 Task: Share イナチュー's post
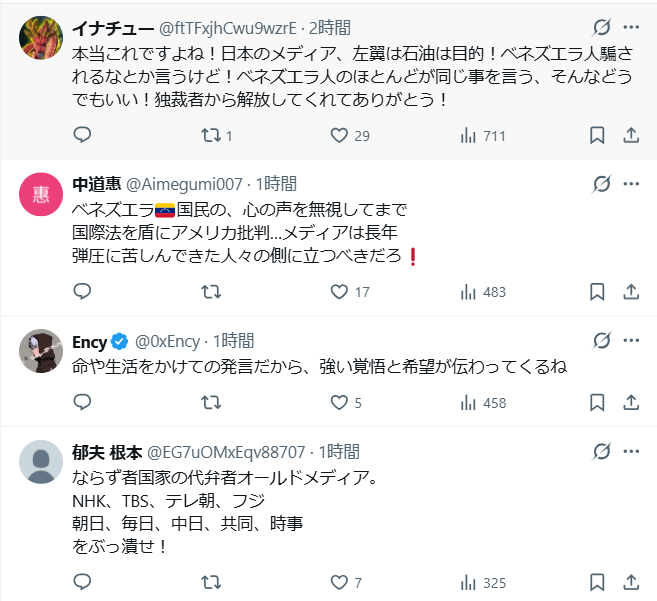(631, 135)
